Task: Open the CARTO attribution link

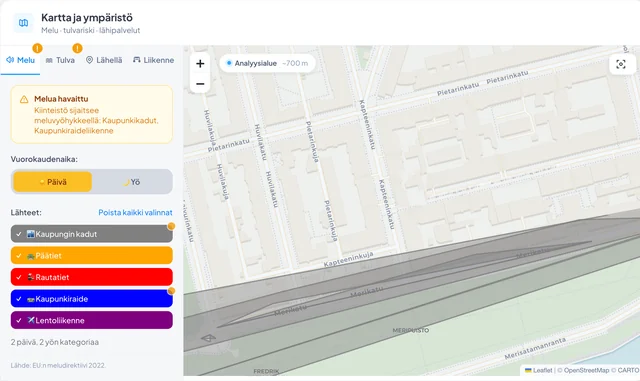Action: [x=628, y=370]
